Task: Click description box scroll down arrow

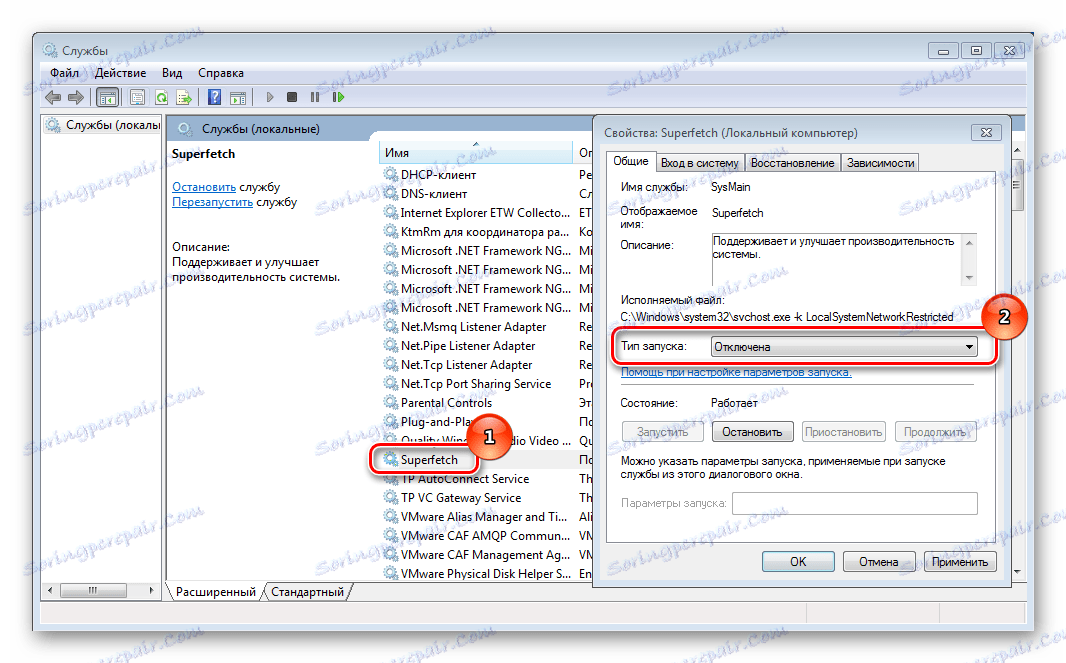Action: (969, 278)
